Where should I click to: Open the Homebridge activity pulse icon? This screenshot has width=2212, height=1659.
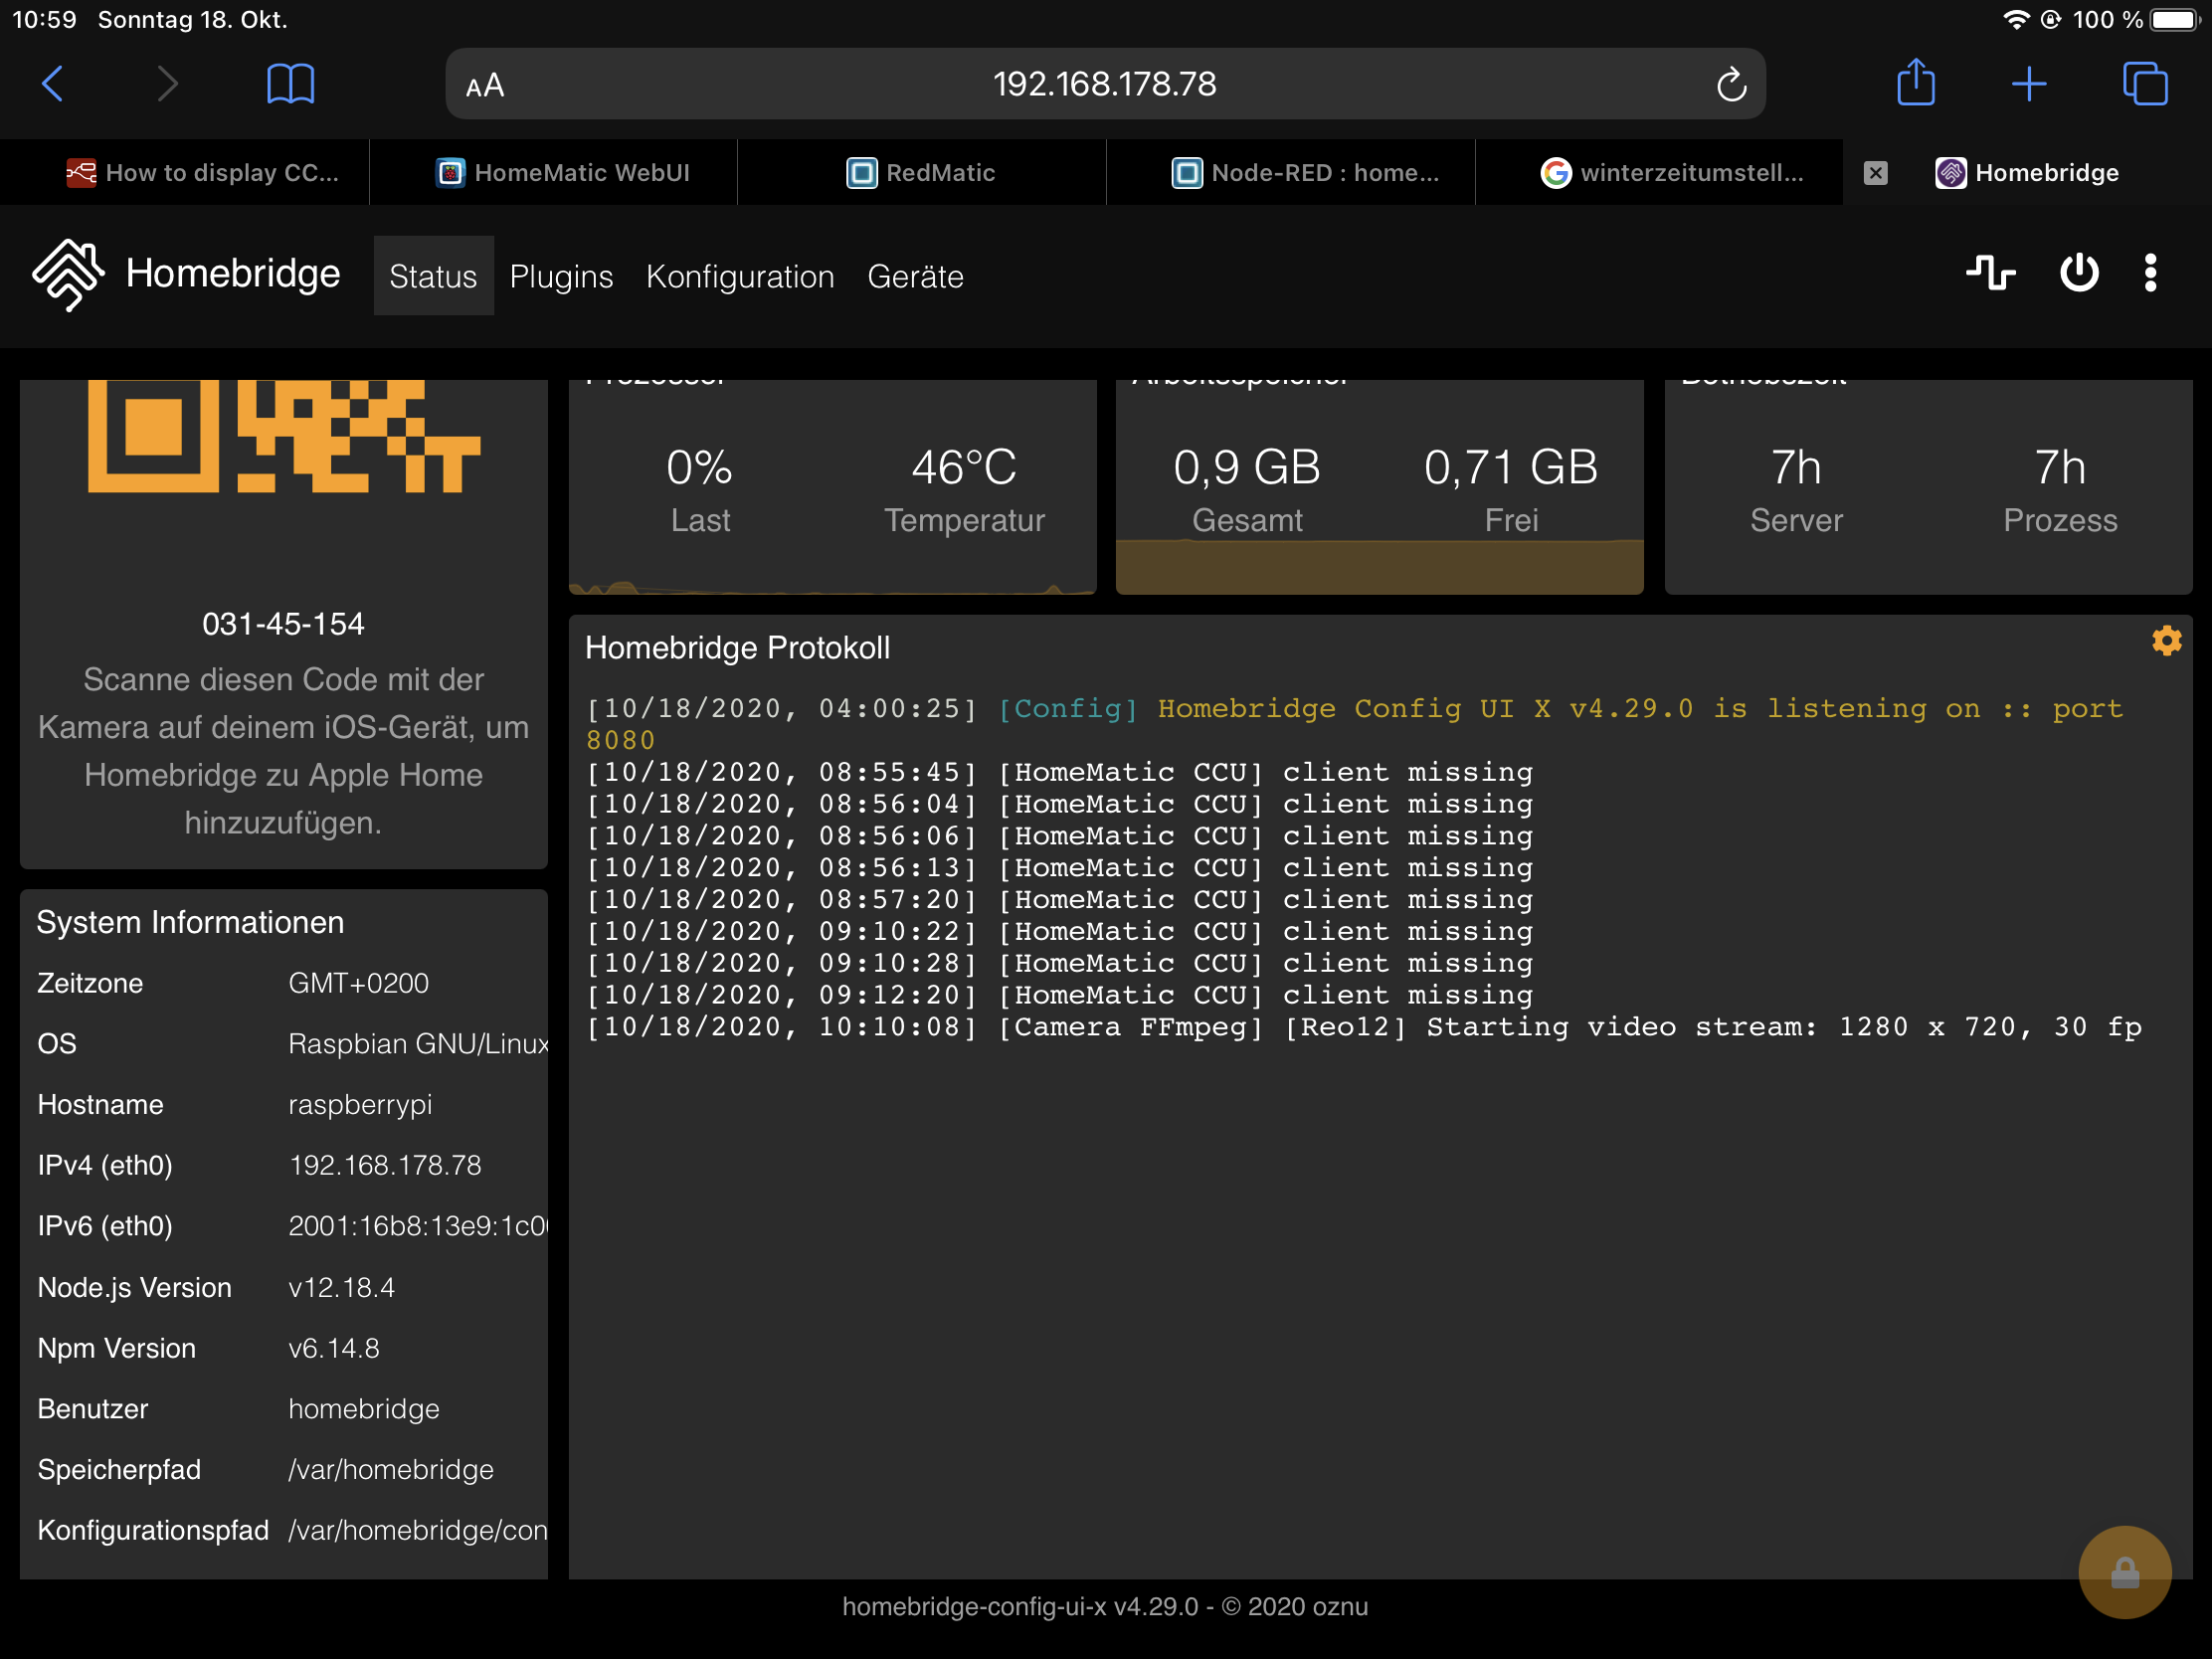[1990, 273]
